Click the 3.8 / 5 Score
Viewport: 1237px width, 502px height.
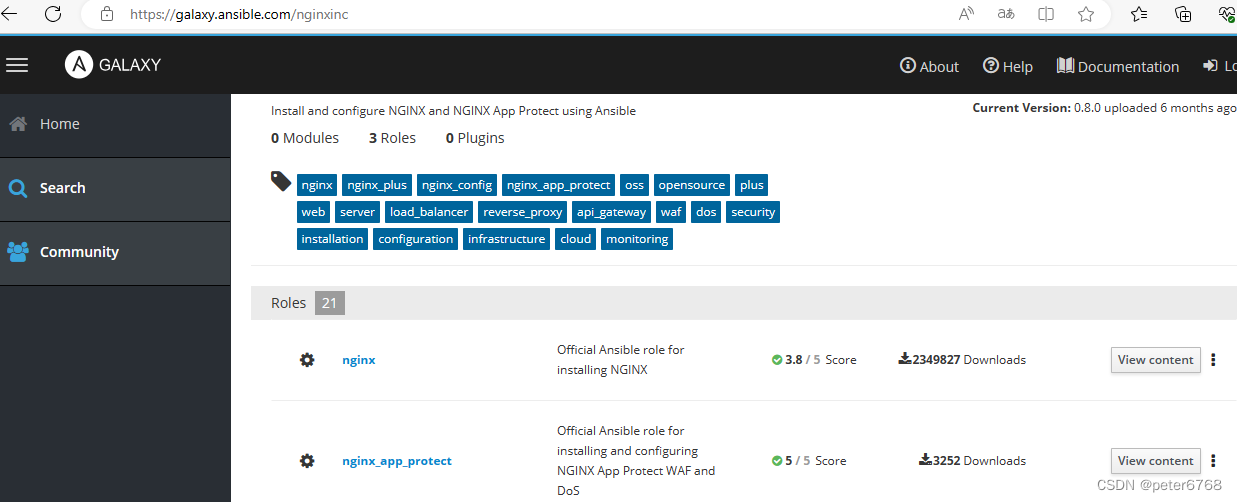click(814, 360)
